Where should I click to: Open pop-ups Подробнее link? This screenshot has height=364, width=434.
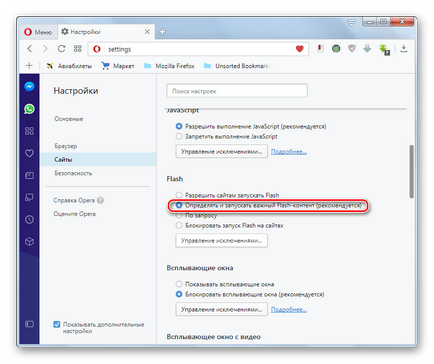(x=289, y=310)
